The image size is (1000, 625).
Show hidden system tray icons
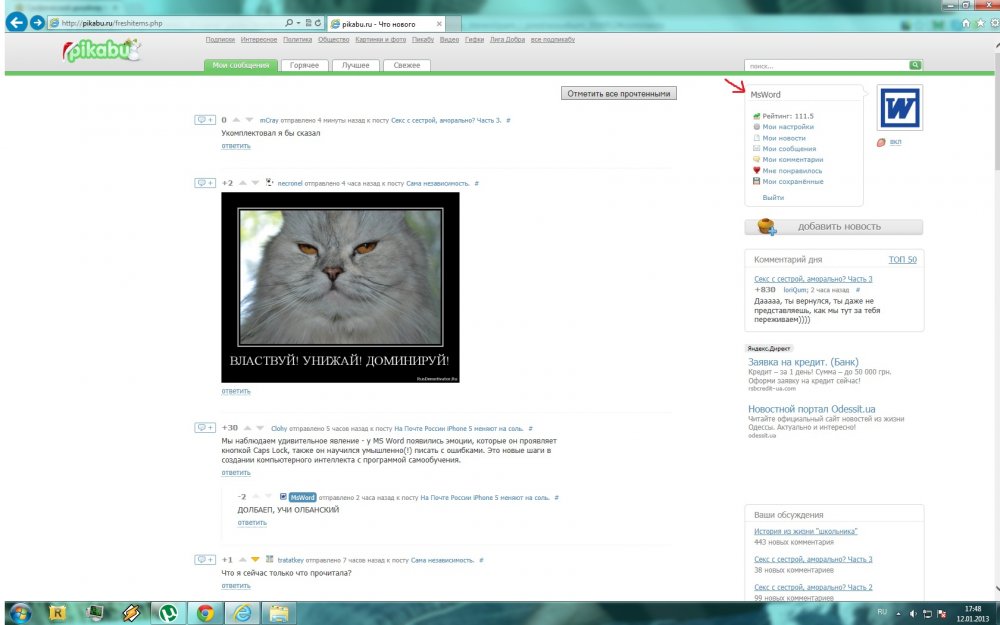(x=897, y=612)
